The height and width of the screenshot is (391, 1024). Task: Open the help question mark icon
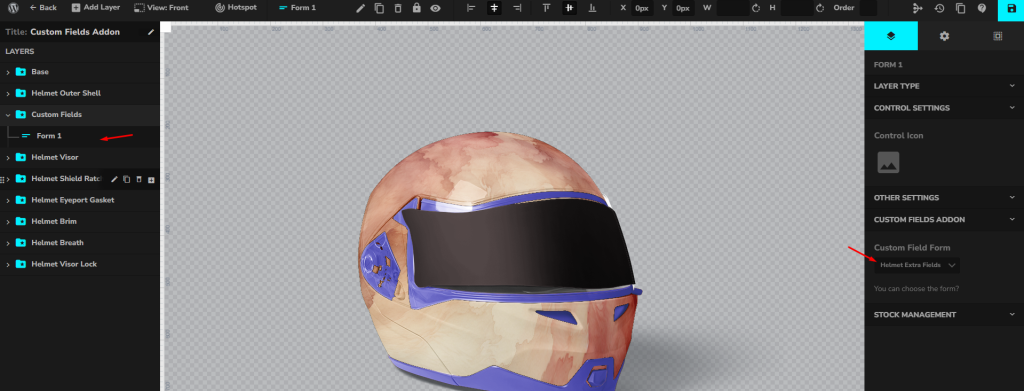coord(982,8)
